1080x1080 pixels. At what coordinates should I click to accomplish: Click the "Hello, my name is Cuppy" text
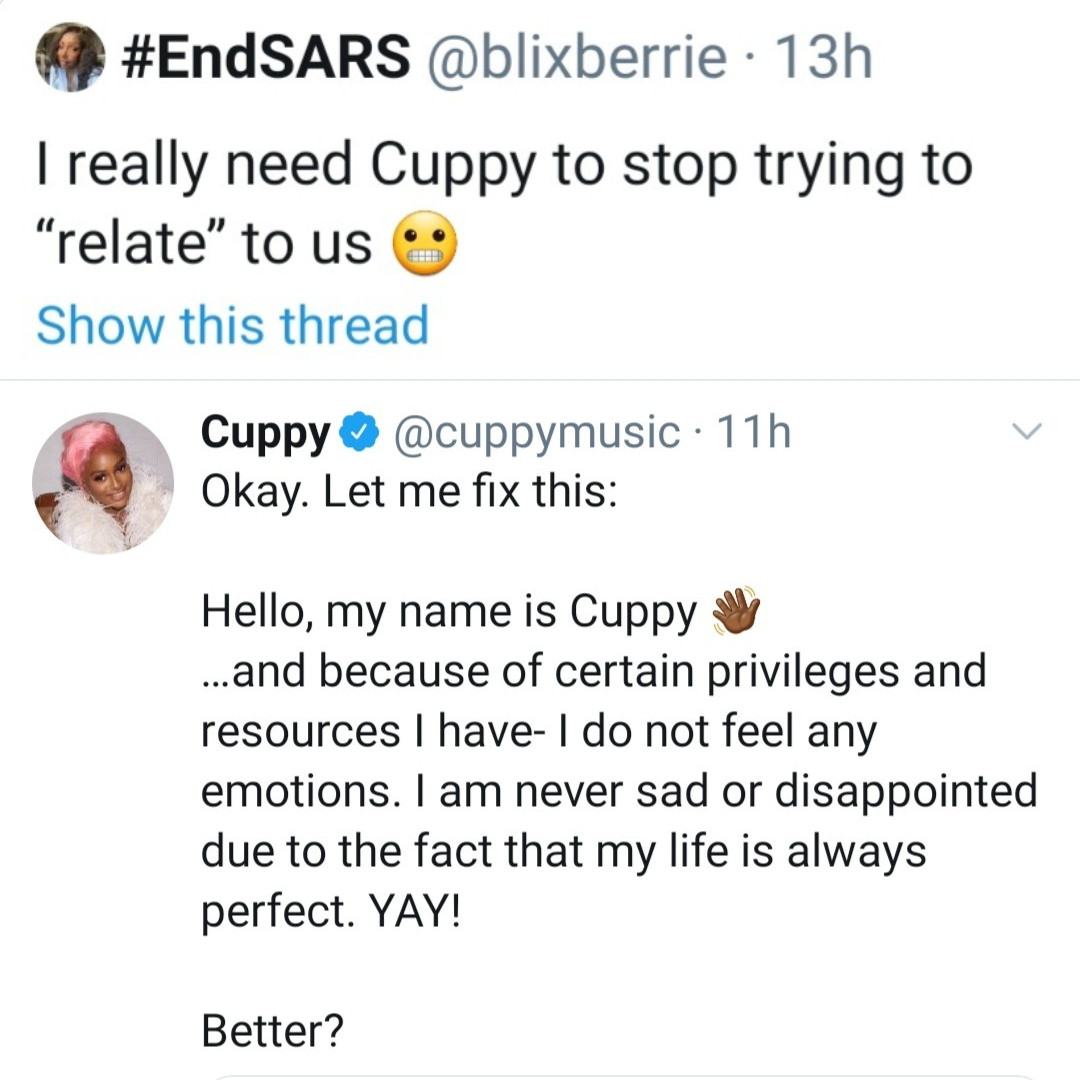[450, 613]
